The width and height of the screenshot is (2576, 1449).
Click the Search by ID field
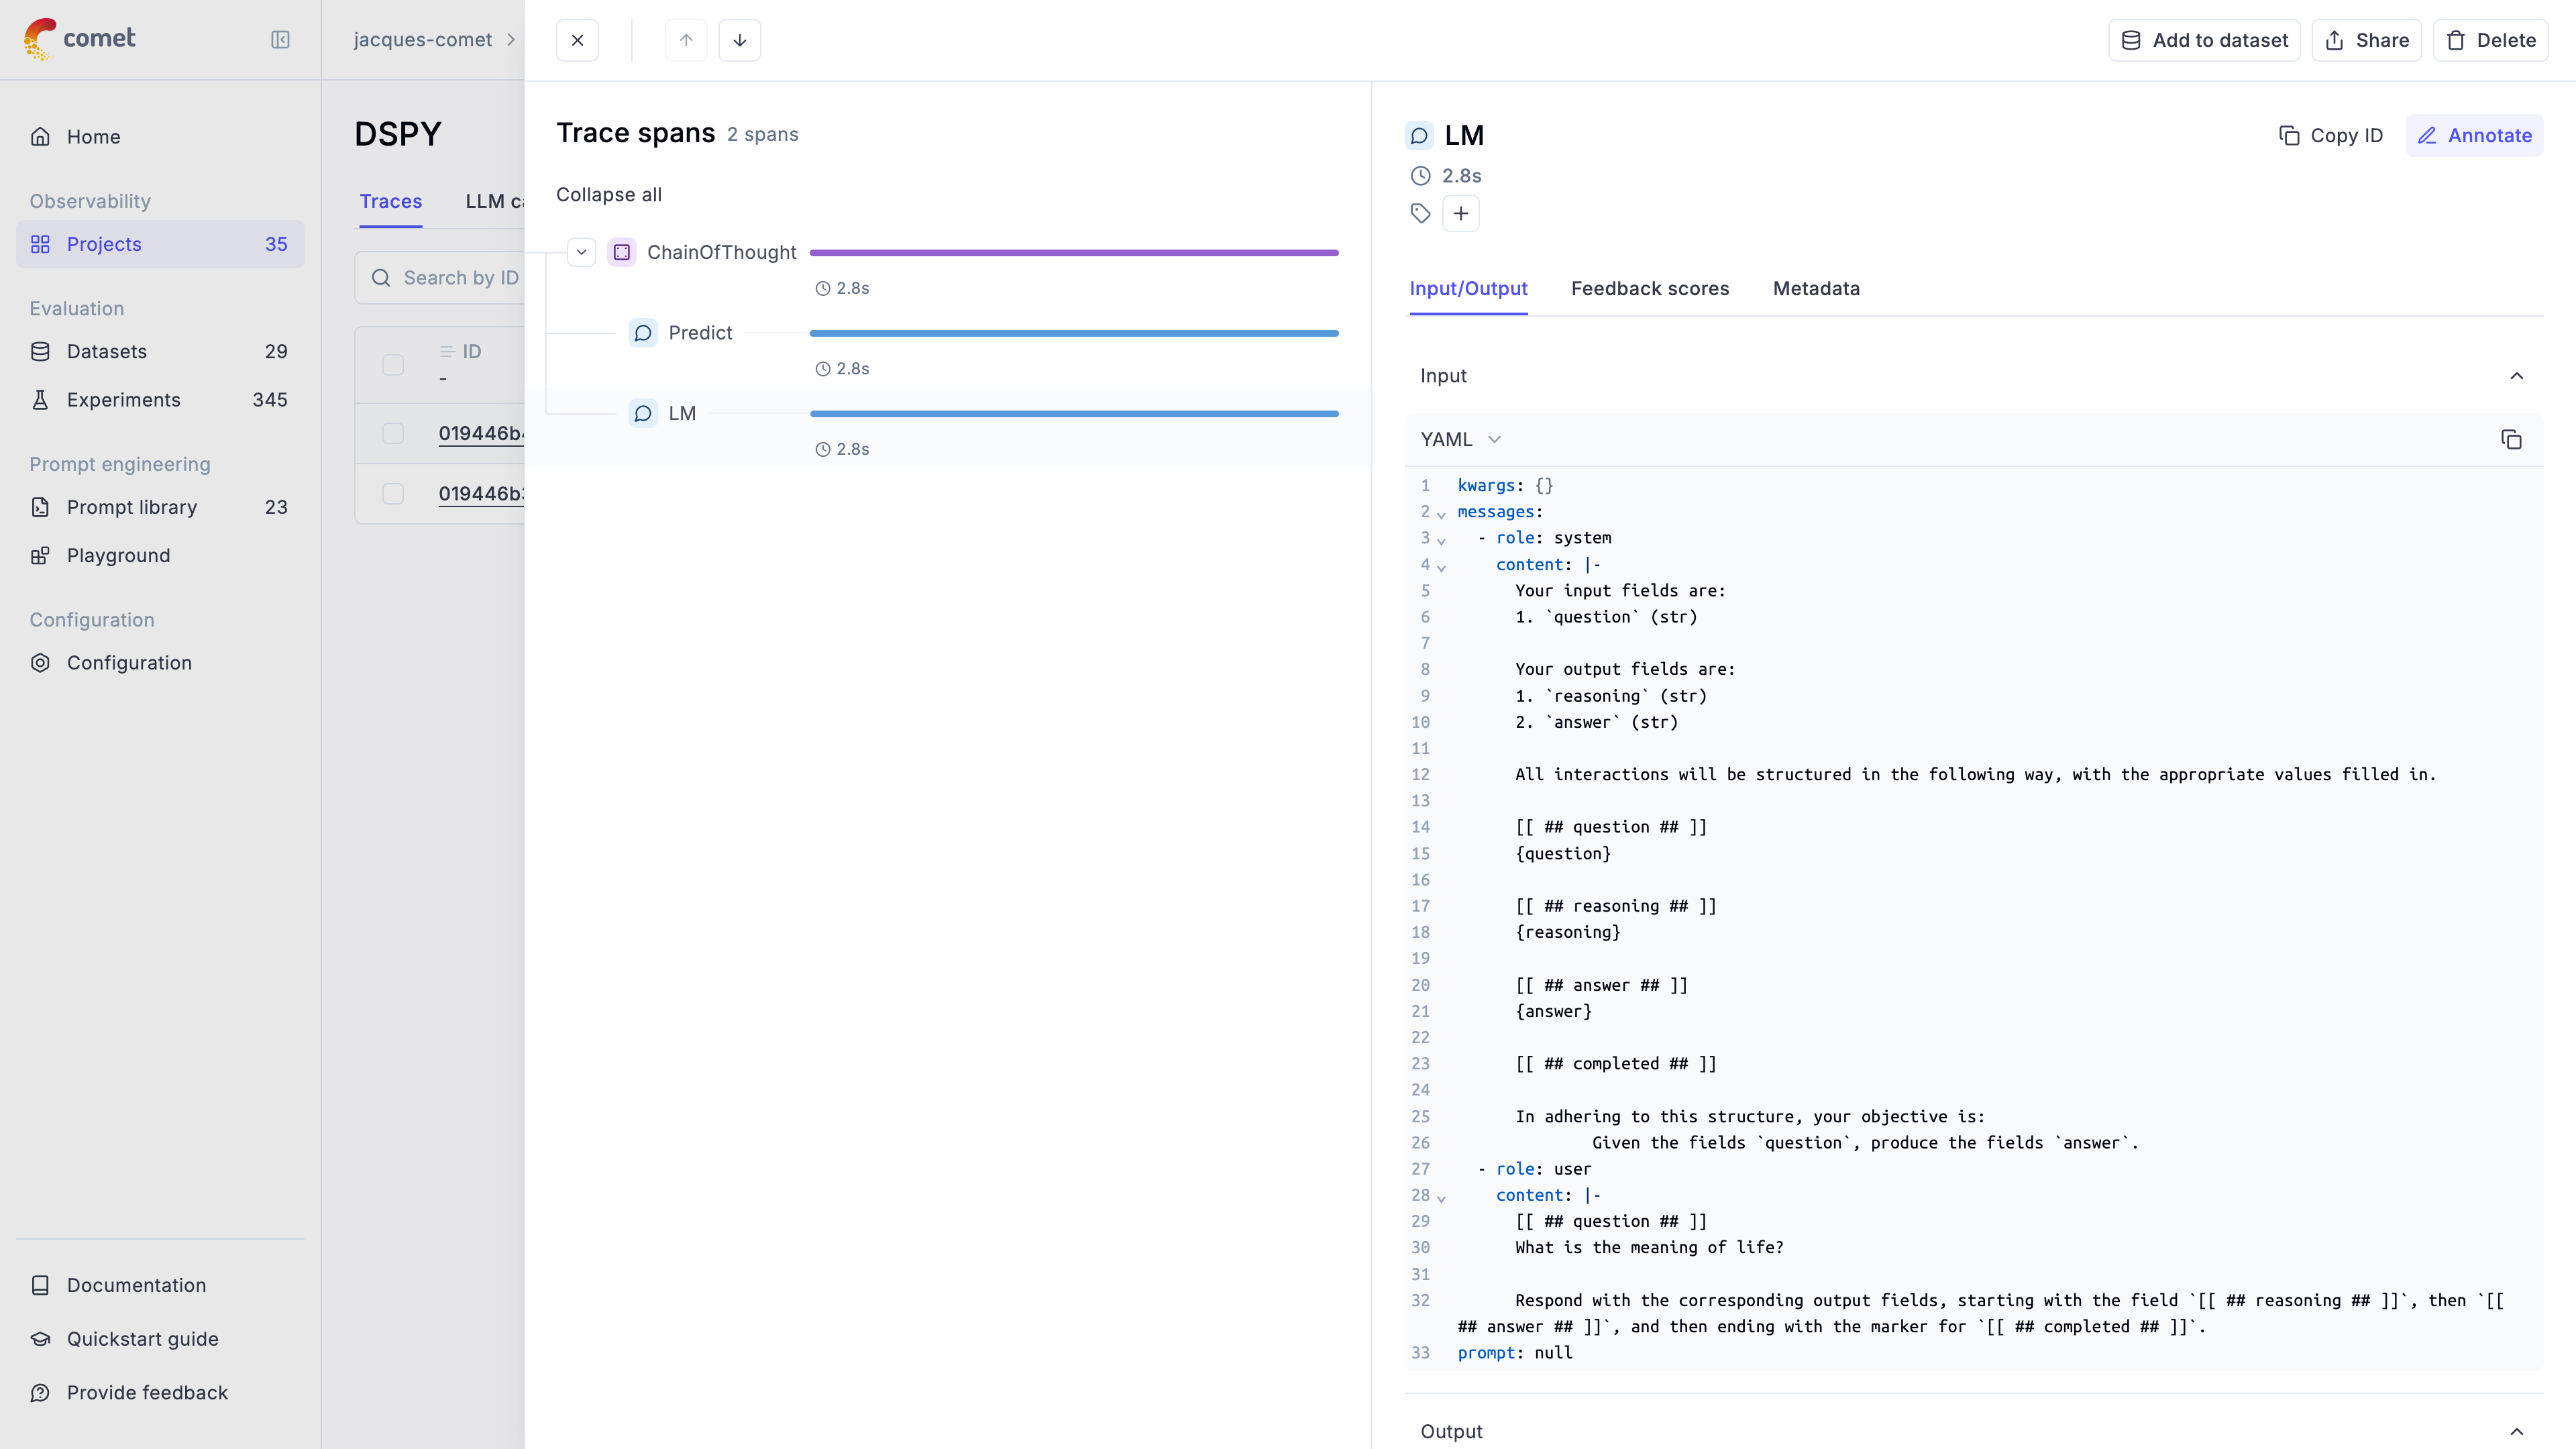click(x=460, y=278)
